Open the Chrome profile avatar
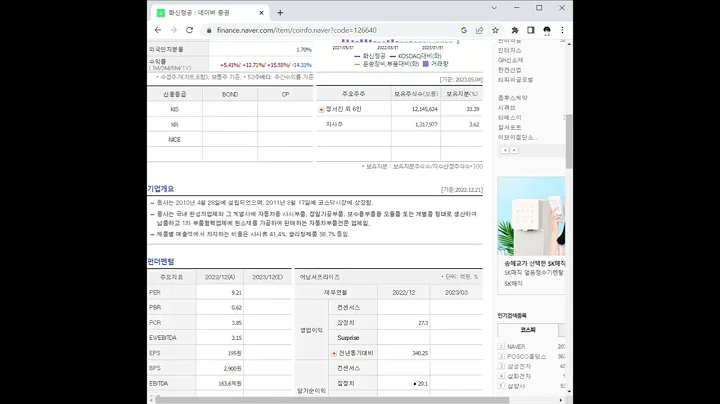 [546, 30]
